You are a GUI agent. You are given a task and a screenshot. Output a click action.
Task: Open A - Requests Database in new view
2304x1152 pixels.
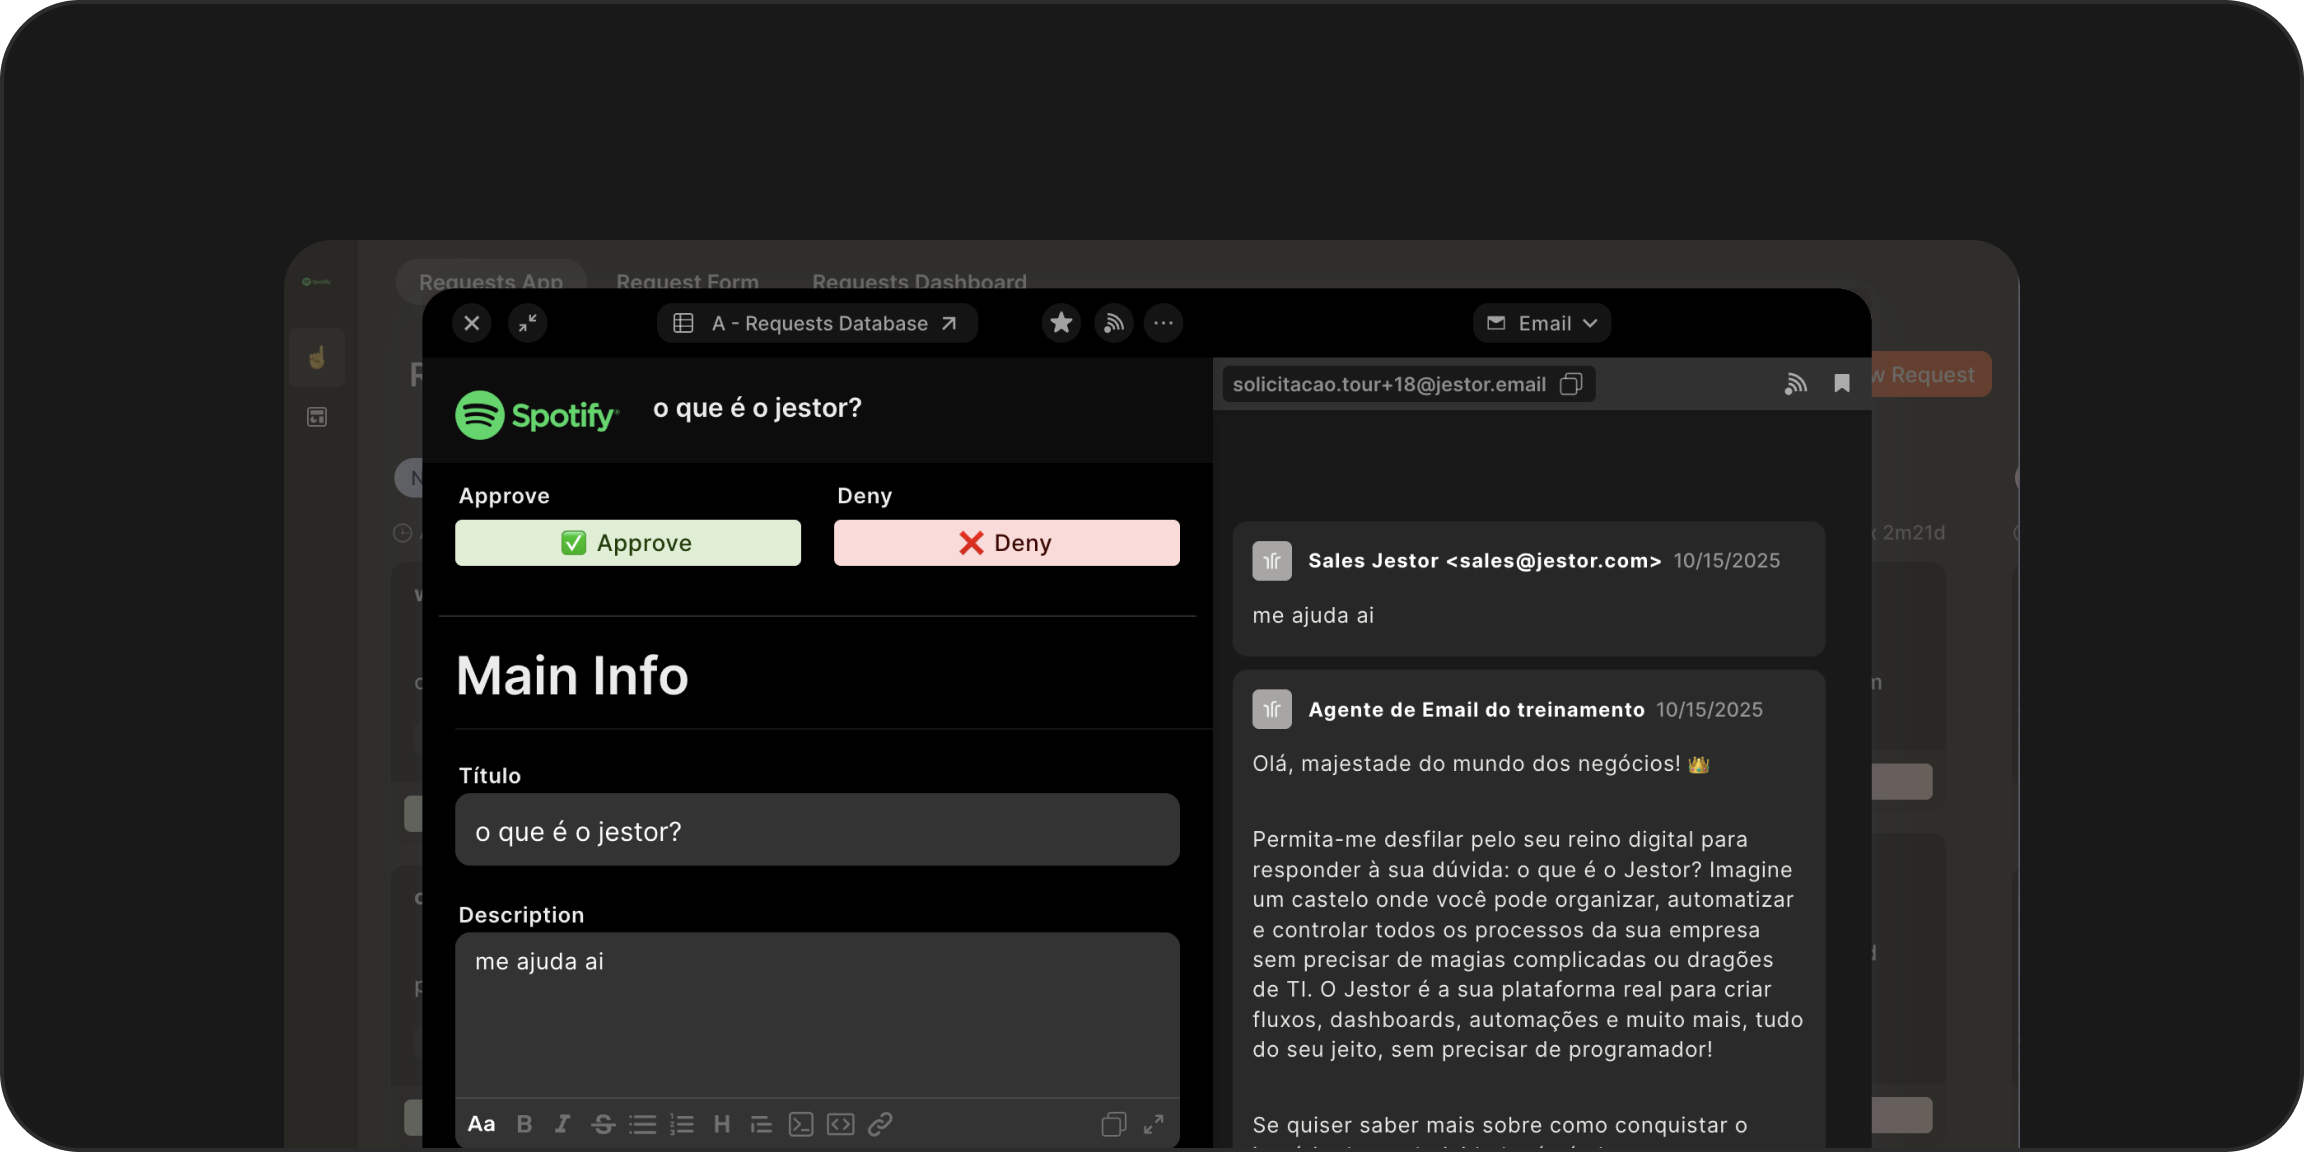tap(948, 322)
